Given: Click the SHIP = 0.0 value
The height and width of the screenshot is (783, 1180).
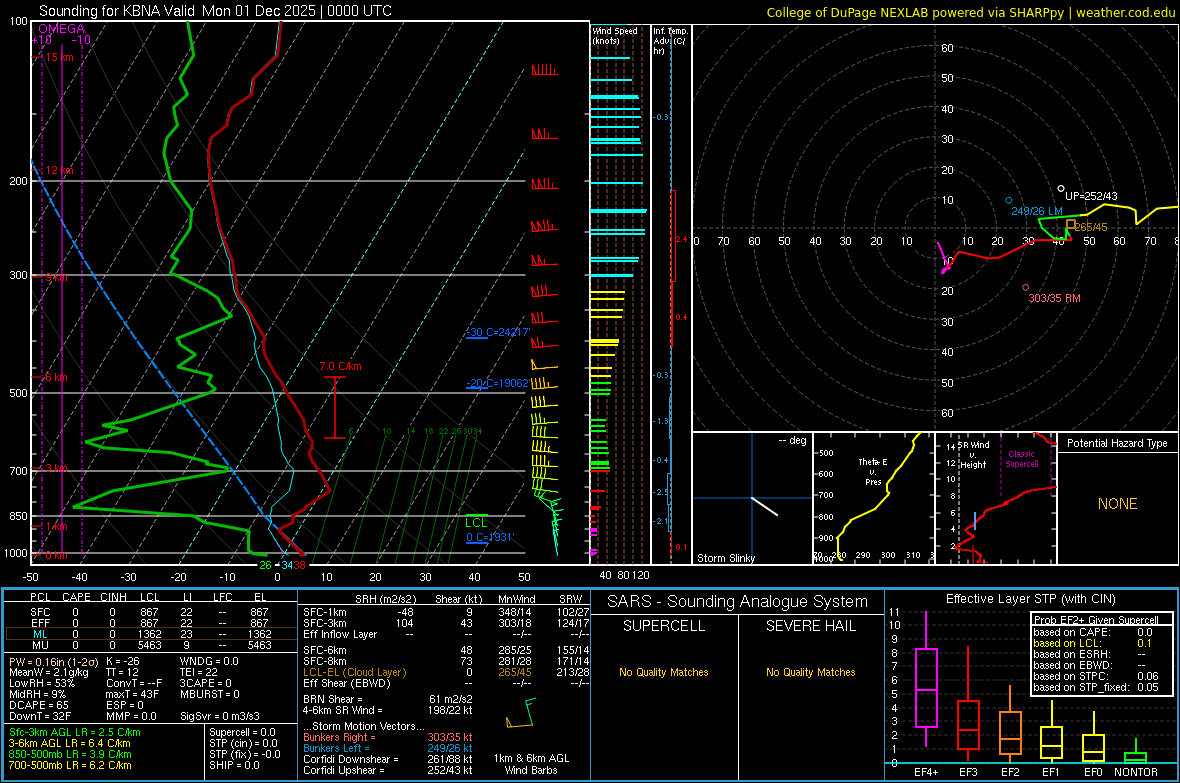Looking at the screenshot, I should [234, 765].
